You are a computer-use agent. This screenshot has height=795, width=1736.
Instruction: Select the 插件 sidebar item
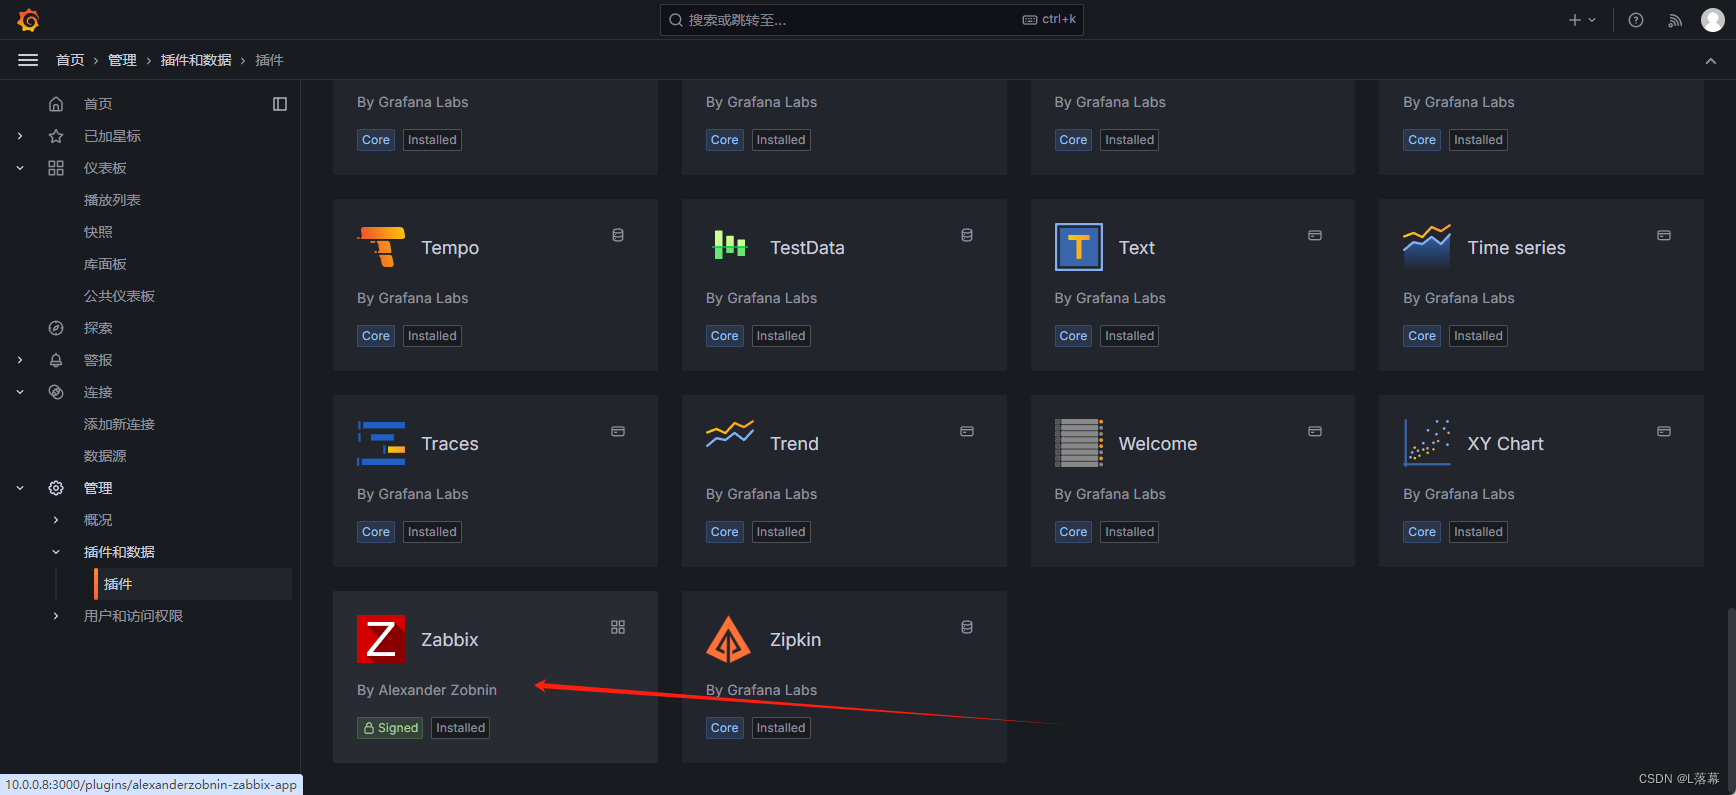tap(193, 584)
